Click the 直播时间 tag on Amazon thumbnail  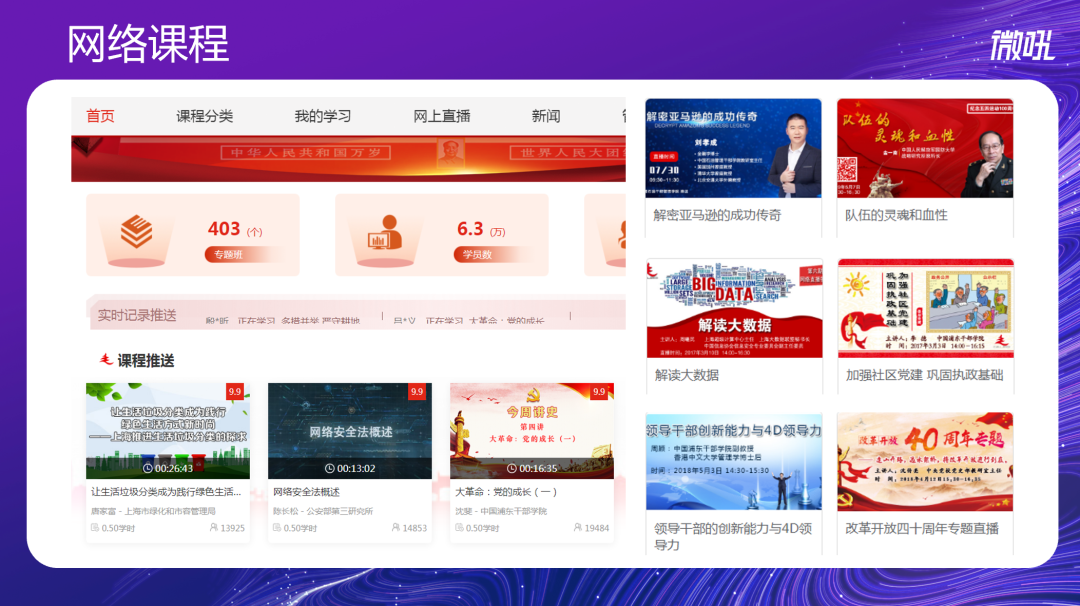[664, 156]
